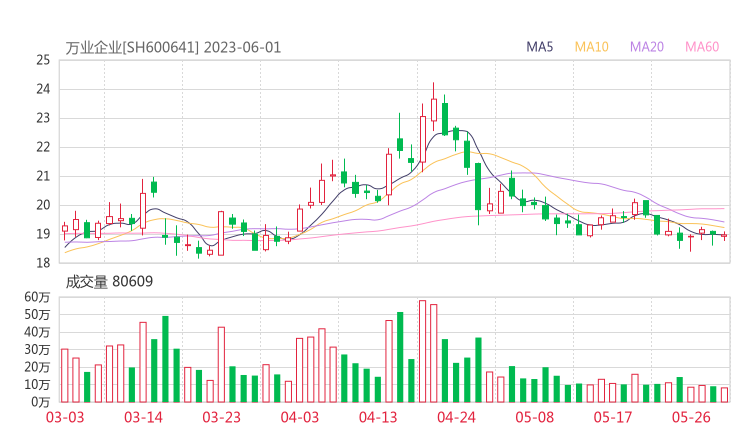740x440 pixels.
Task: Click the 0万 volume axis label
Action: pyautogui.click(x=40, y=402)
